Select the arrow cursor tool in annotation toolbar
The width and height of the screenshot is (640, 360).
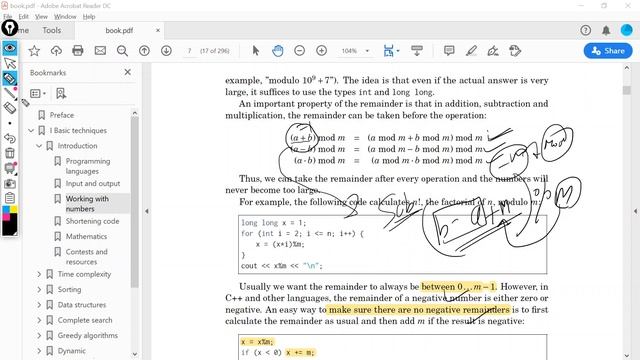[x=10, y=63]
